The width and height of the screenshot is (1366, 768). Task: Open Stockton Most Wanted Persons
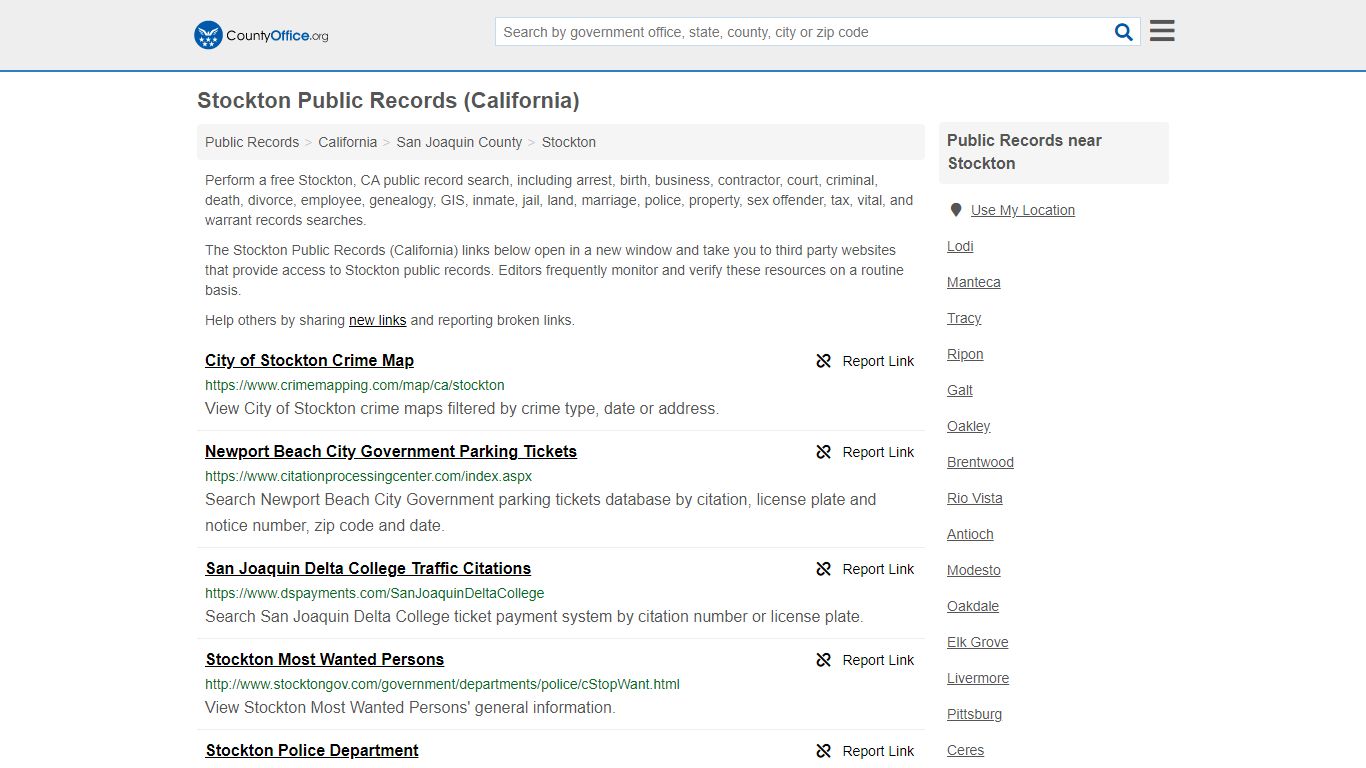tap(325, 659)
